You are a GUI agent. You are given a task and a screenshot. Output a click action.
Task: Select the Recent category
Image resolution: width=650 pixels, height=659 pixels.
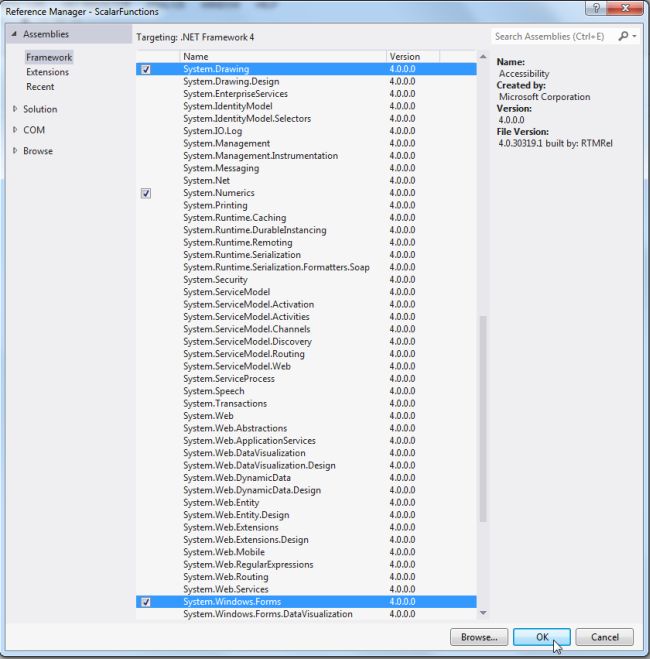(40, 87)
